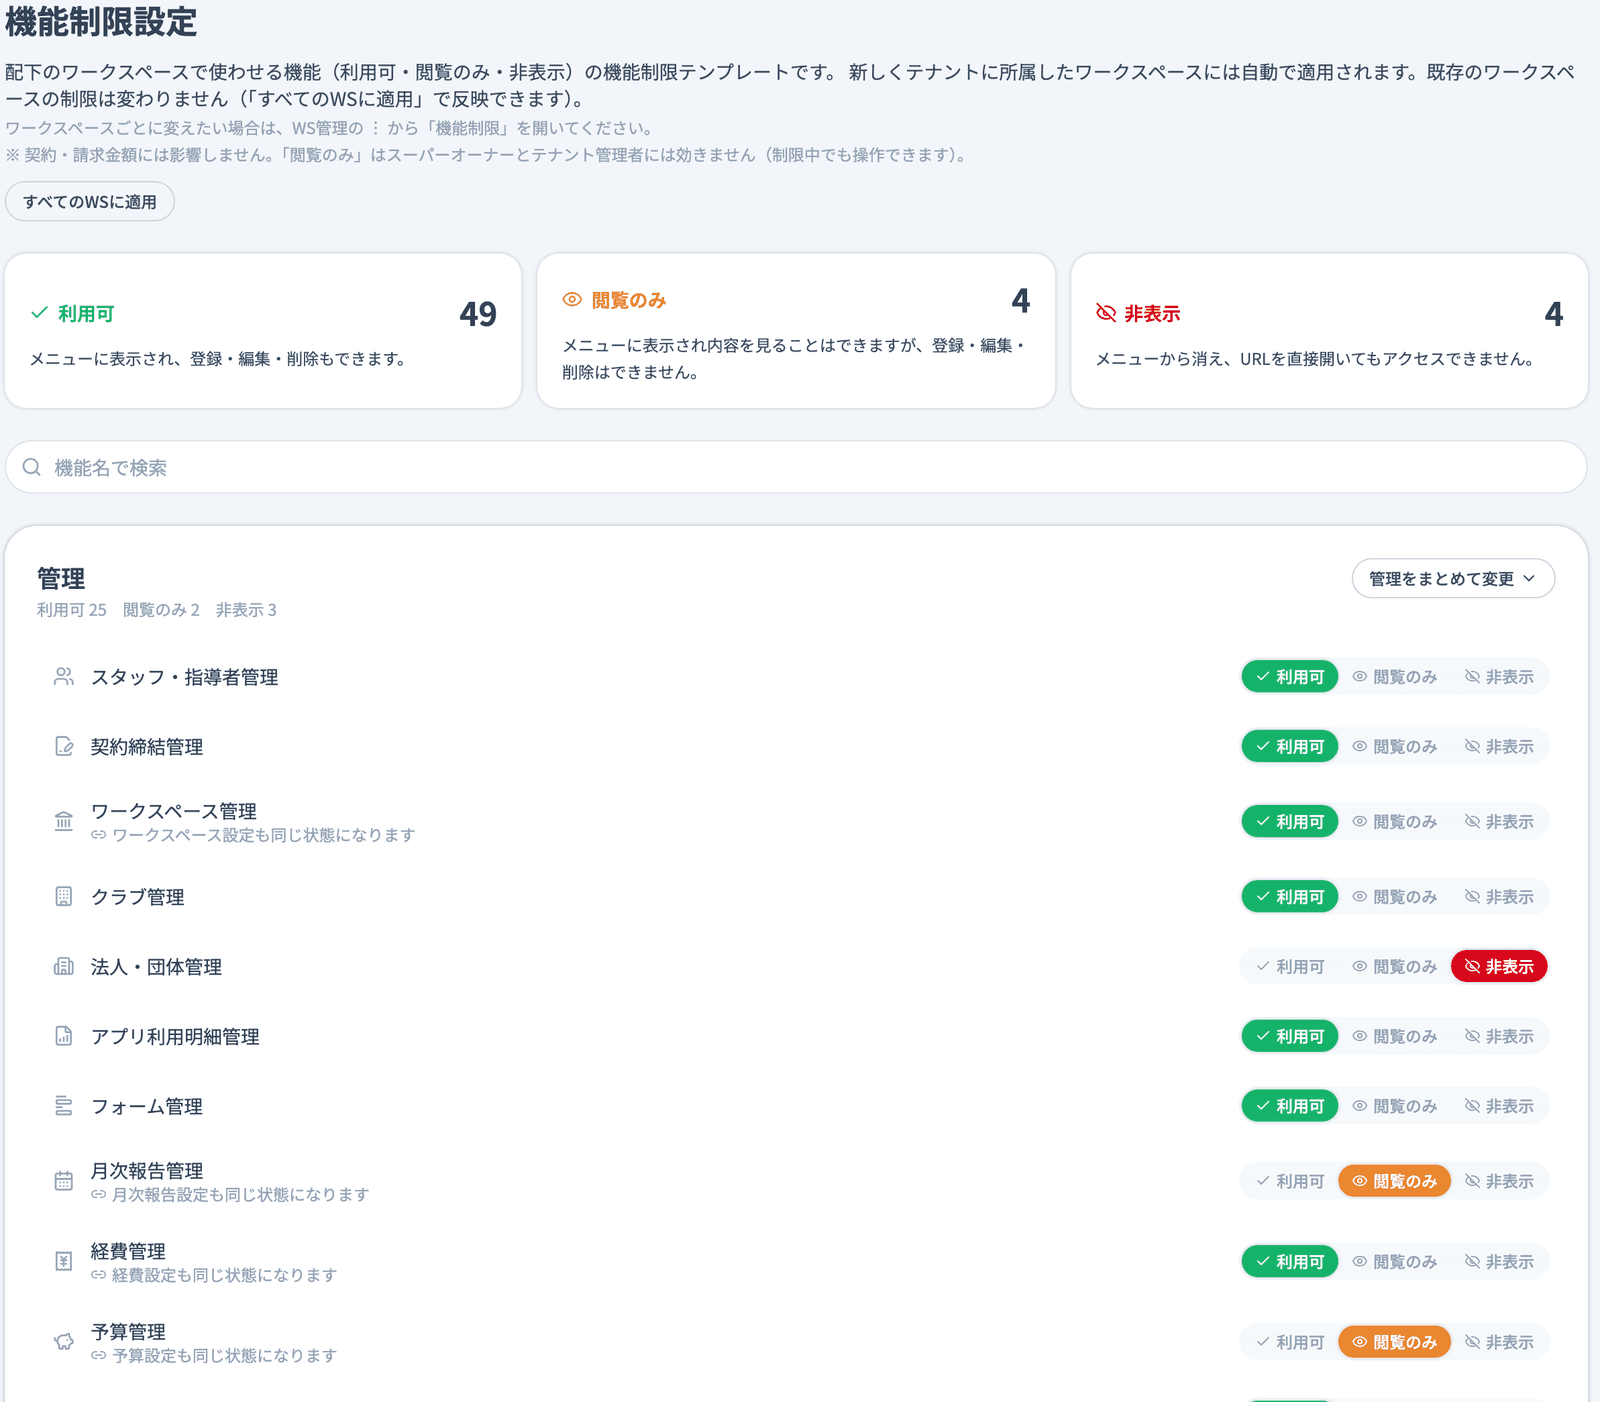
Task: Set 法人・団体管理 to 利用可
Action: pyautogui.click(x=1290, y=967)
